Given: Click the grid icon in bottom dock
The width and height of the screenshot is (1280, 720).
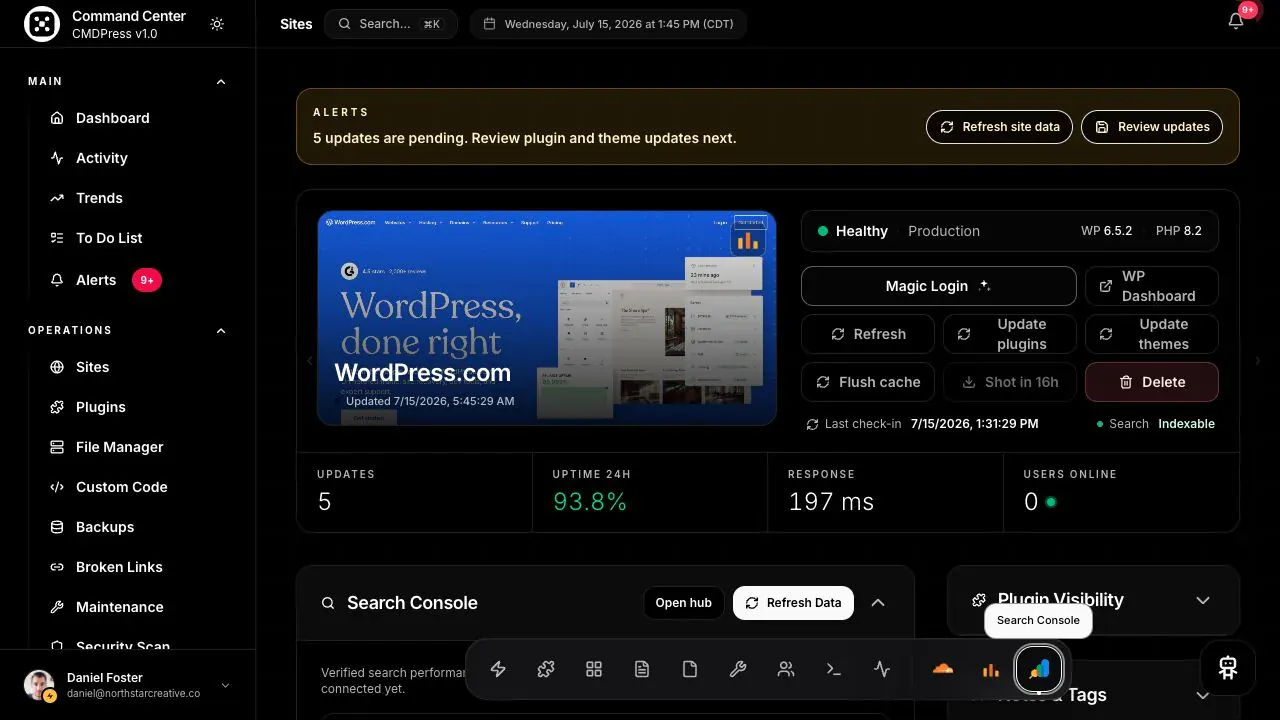Looking at the screenshot, I should (594, 669).
